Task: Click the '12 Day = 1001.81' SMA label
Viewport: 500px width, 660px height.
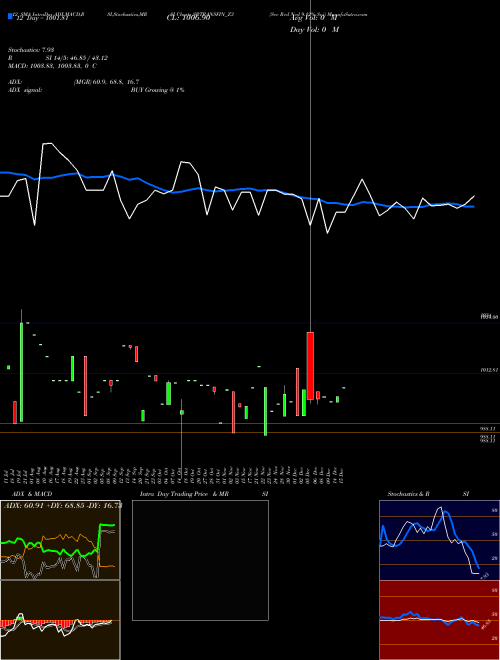Action: pos(42,18)
